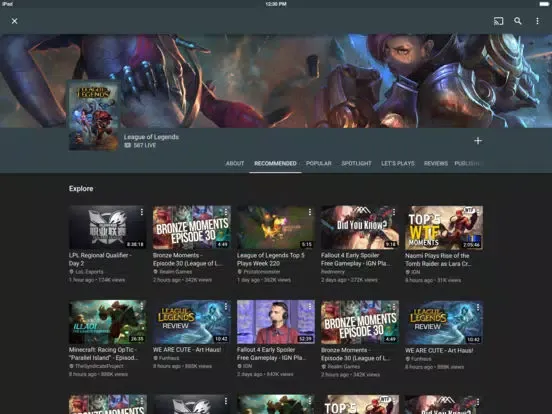552x414 pixels.
Task: Tap the Cast to TV icon
Action: (x=498, y=21)
